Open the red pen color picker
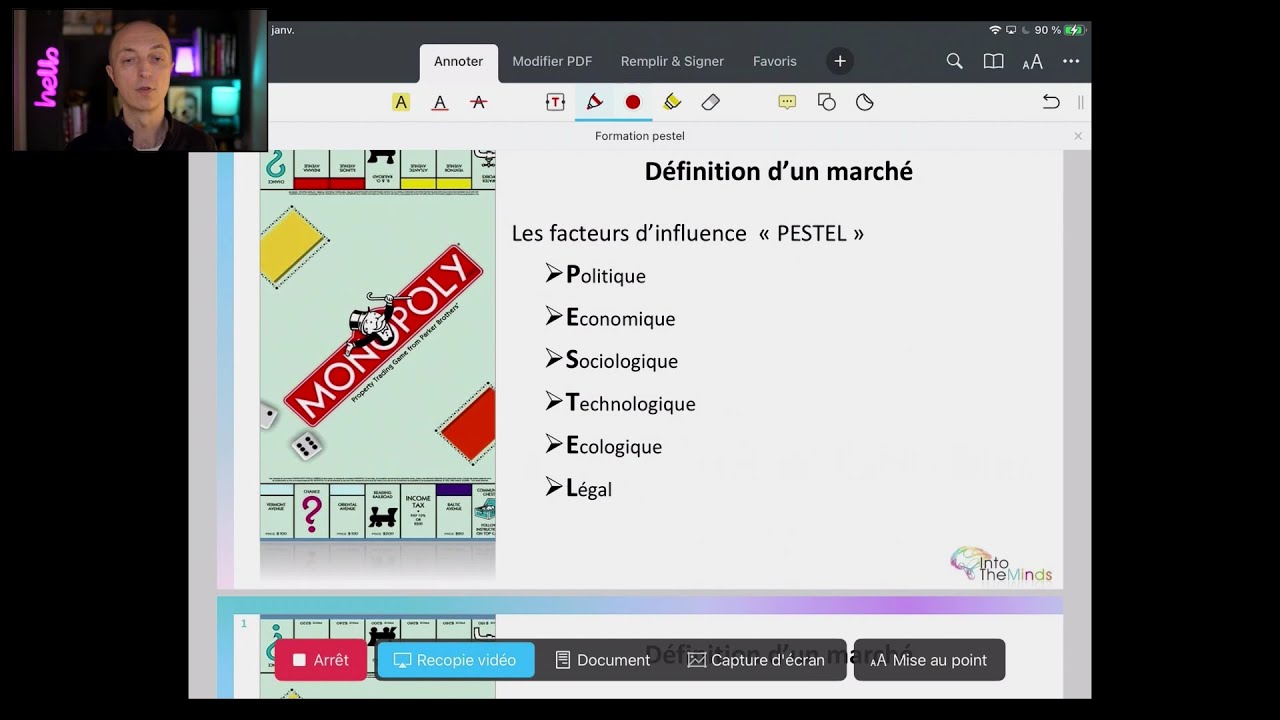 click(633, 102)
